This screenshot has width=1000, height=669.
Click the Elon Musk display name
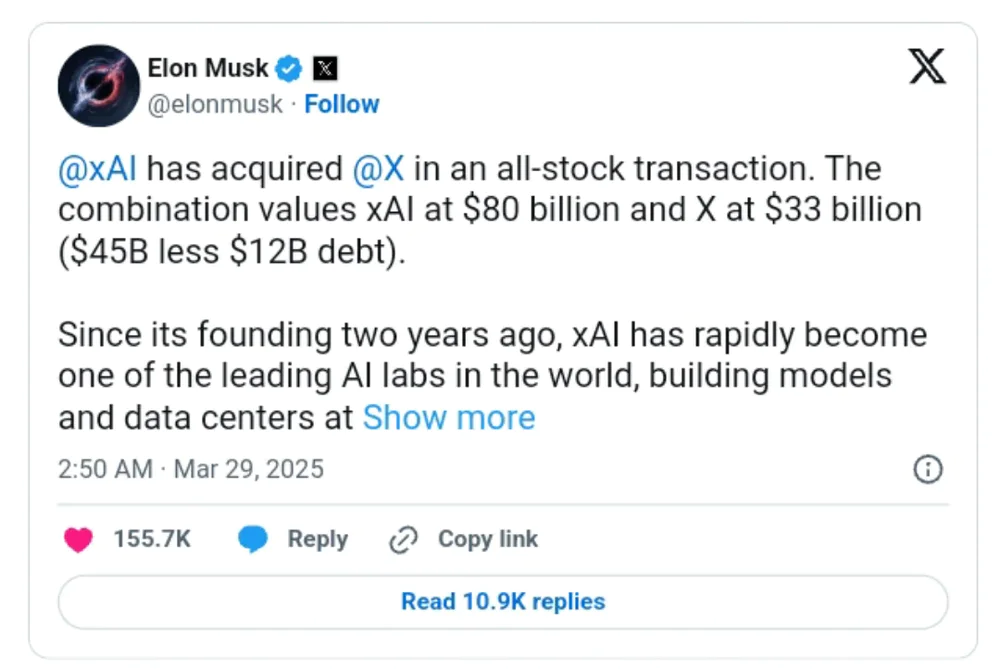tap(208, 69)
